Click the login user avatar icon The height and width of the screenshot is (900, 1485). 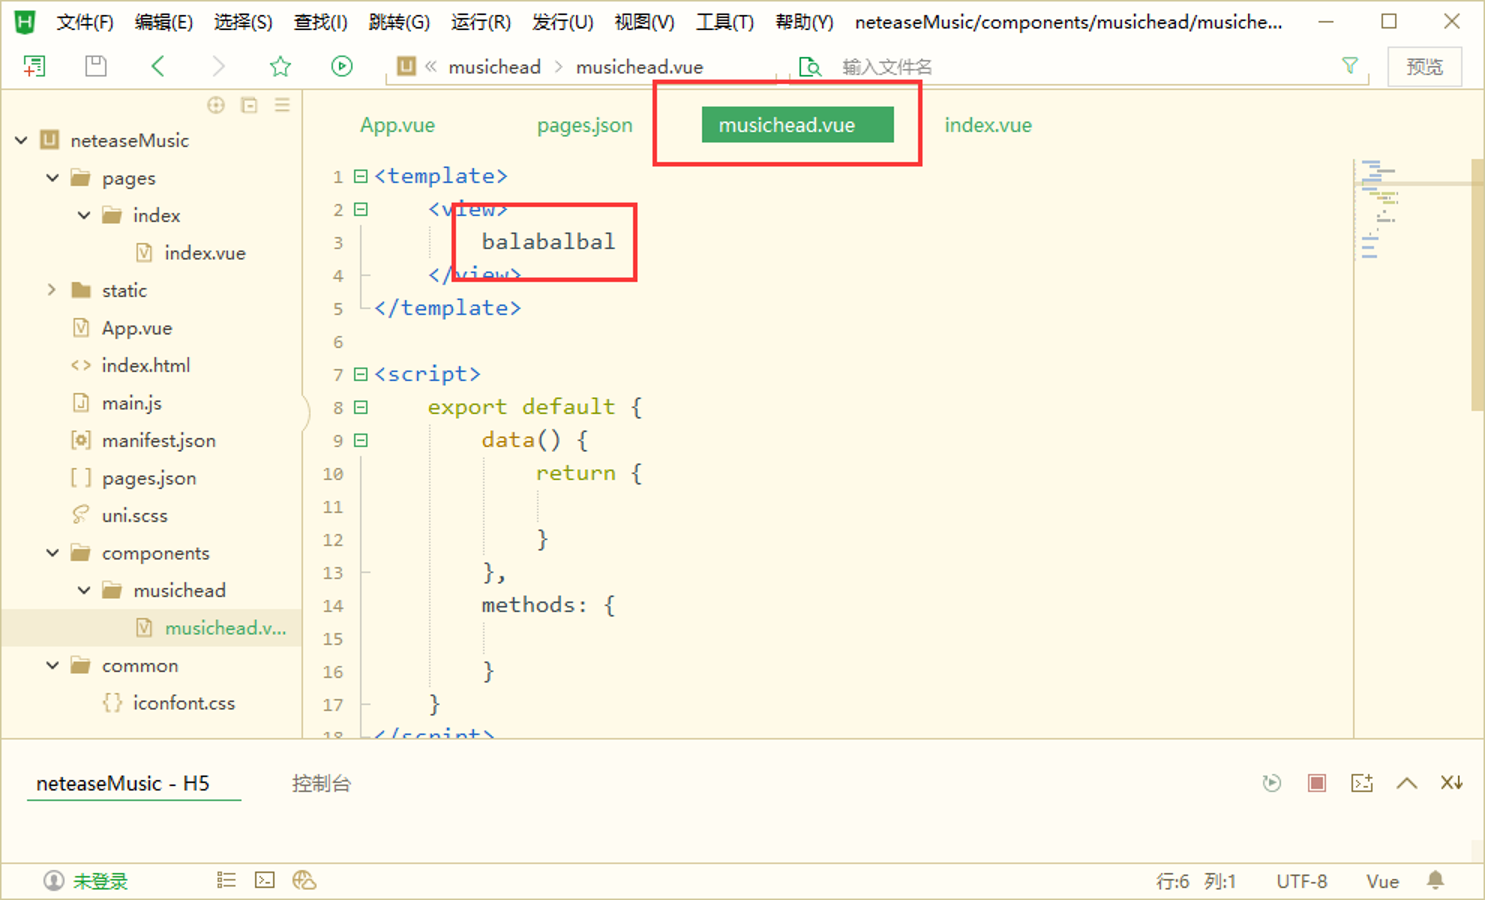[x=53, y=881]
